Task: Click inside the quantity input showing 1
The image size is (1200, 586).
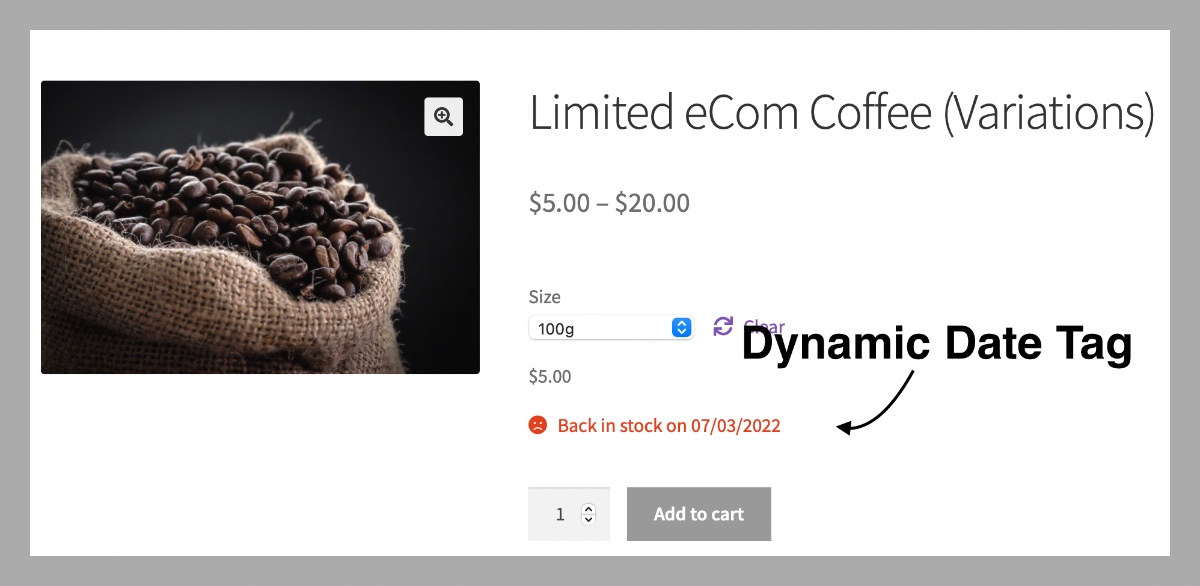Action: coord(560,513)
